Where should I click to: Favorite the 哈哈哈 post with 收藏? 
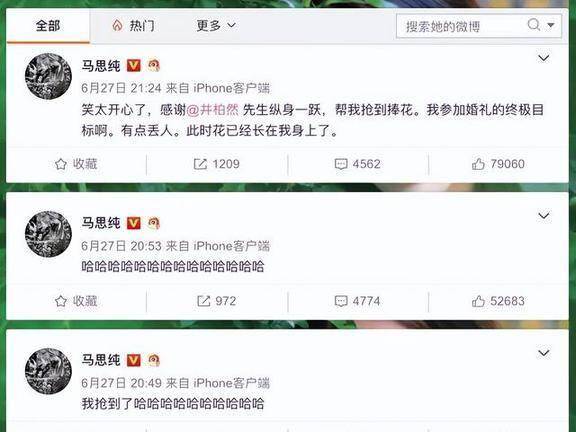[x=76, y=301]
